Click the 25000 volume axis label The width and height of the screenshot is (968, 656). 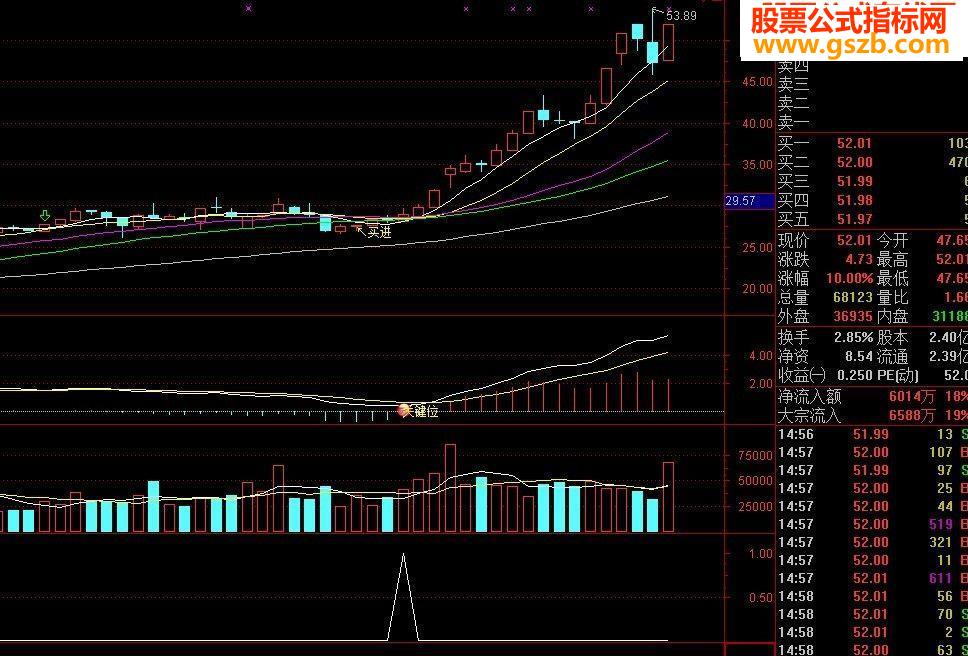[756, 506]
